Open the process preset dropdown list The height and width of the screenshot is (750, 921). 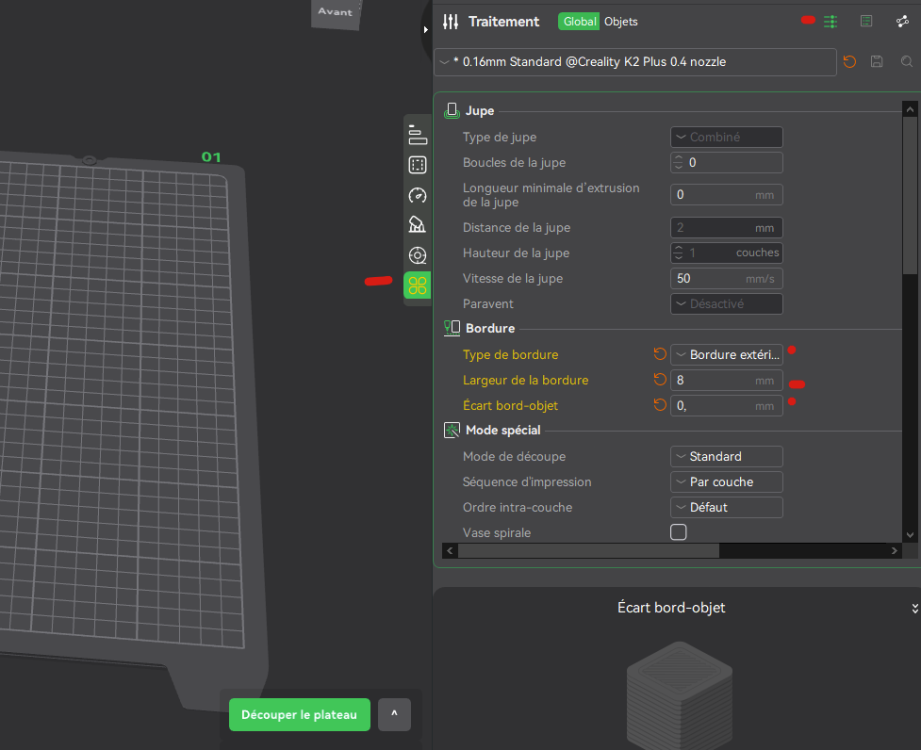pos(635,62)
